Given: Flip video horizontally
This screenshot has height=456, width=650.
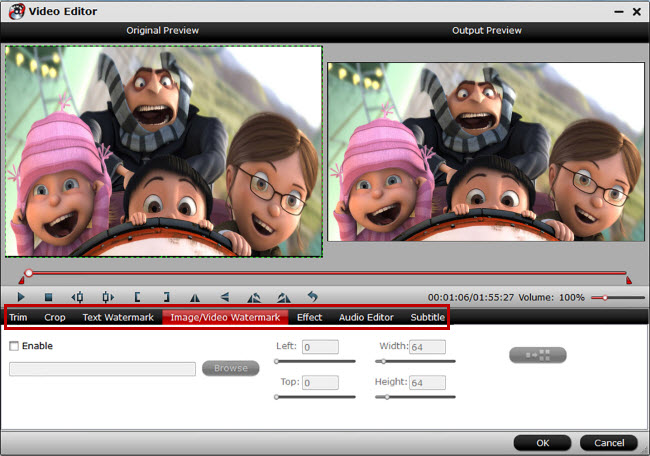Looking at the screenshot, I should click(x=195, y=297).
